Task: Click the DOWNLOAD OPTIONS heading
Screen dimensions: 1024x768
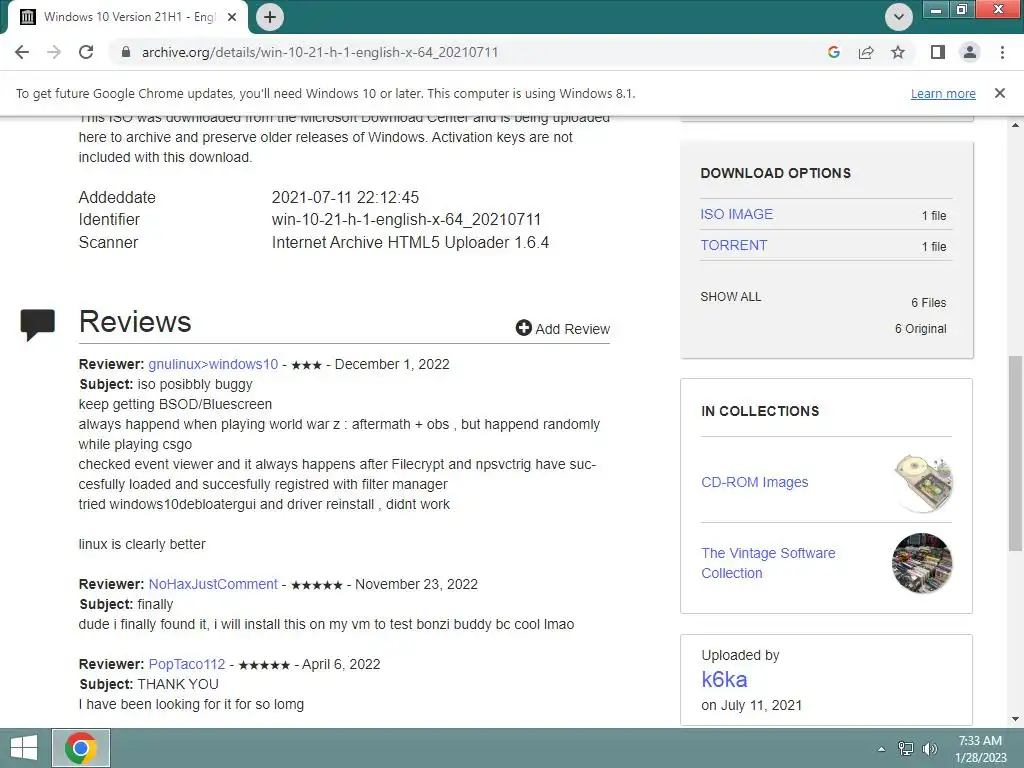Action: pyautogui.click(x=776, y=173)
